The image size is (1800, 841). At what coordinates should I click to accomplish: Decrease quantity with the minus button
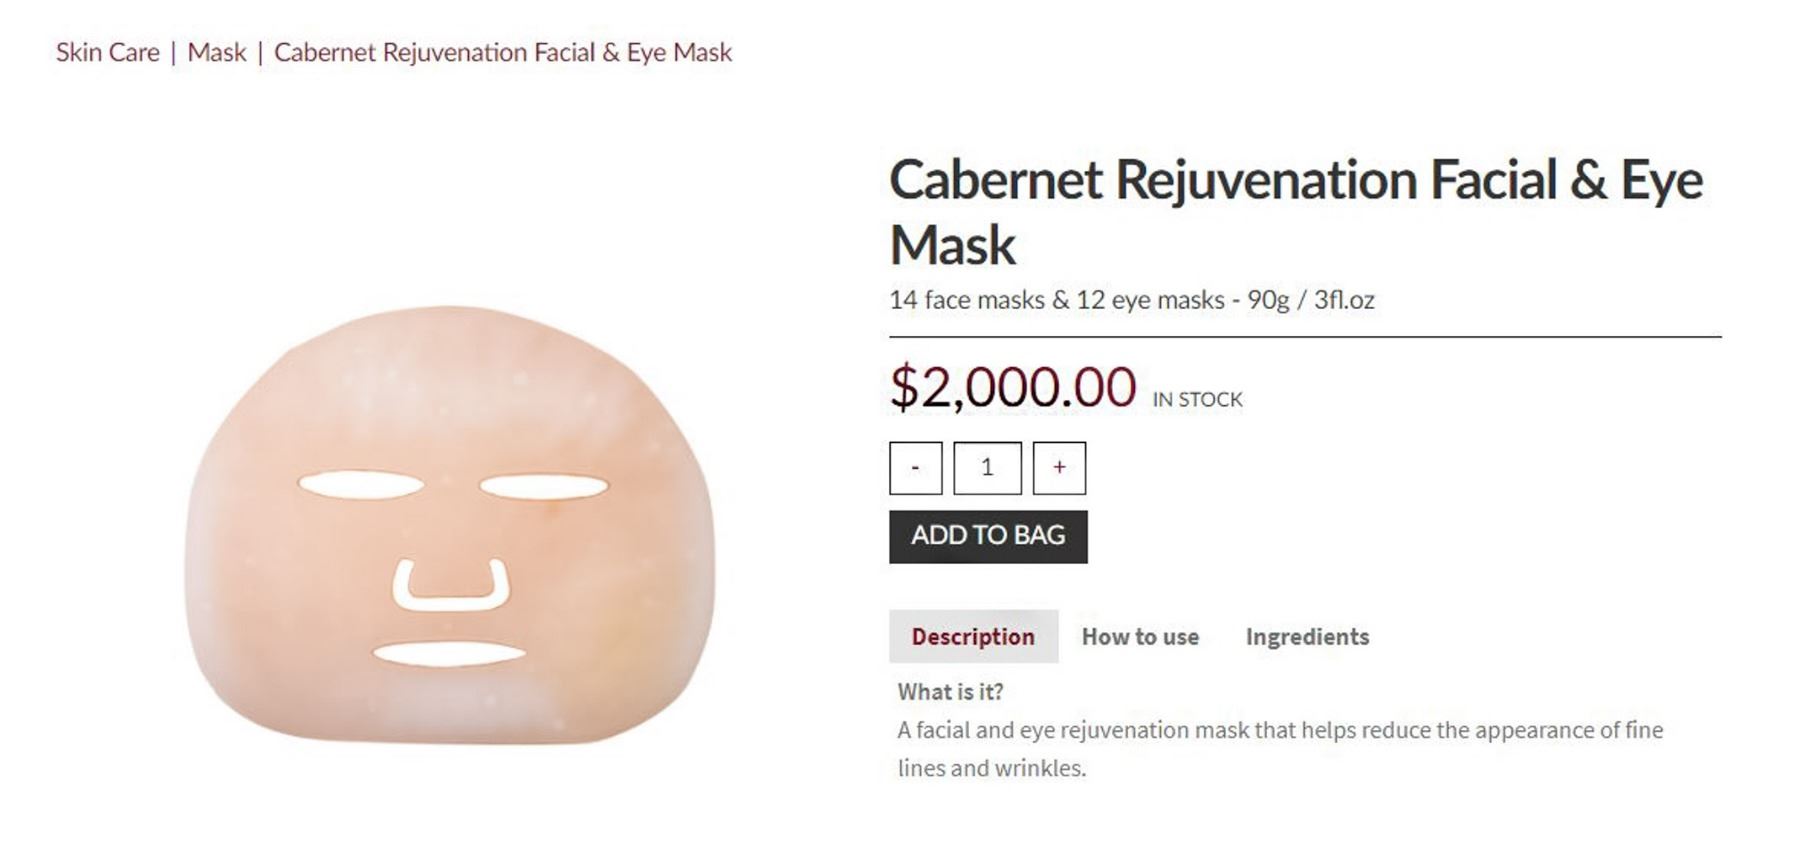[915, 468]
